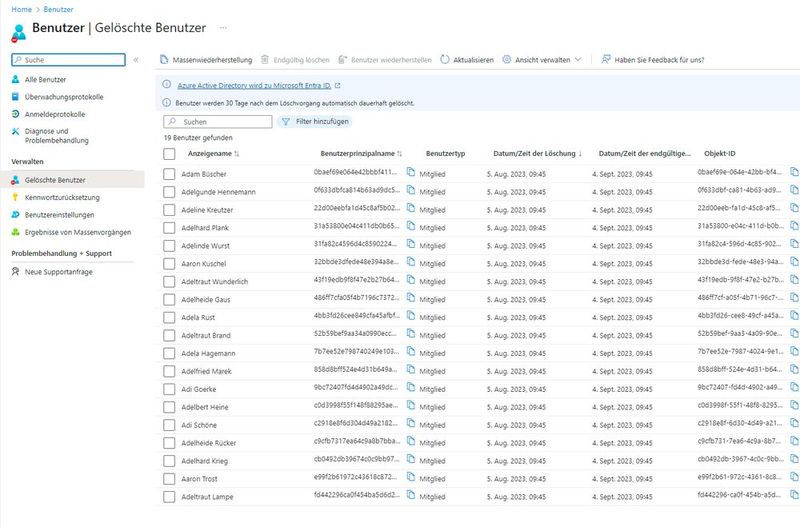
Task: Go to Benutzer breadcrumb link
Action: [58, 9]
